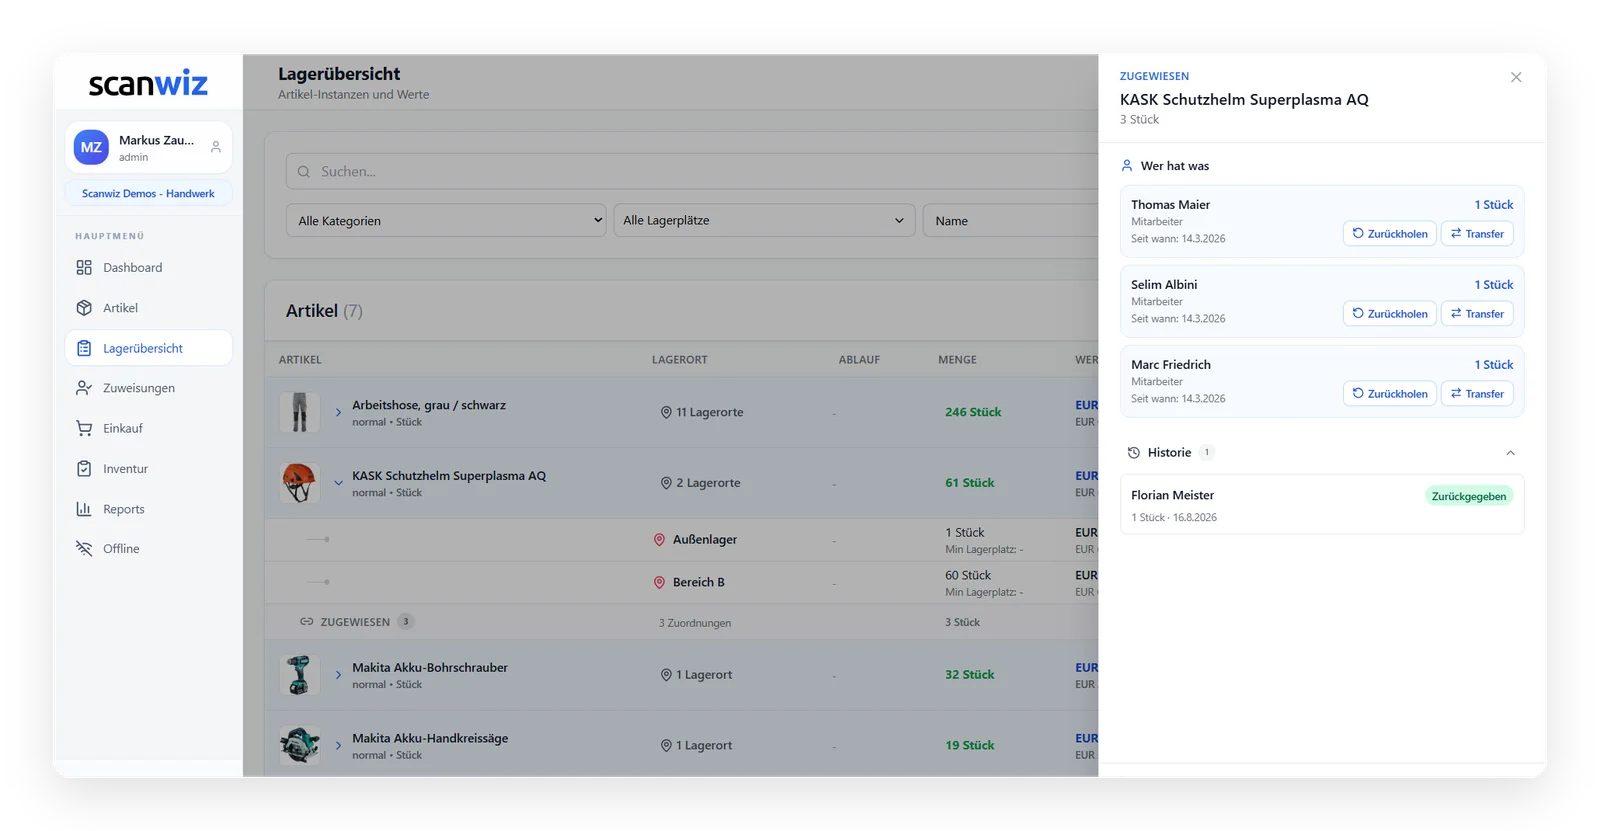The height and width of the screenshot is (831, 1600).
Task: Click the 3 Zuordnungen text
Action: tap(695, 623)
